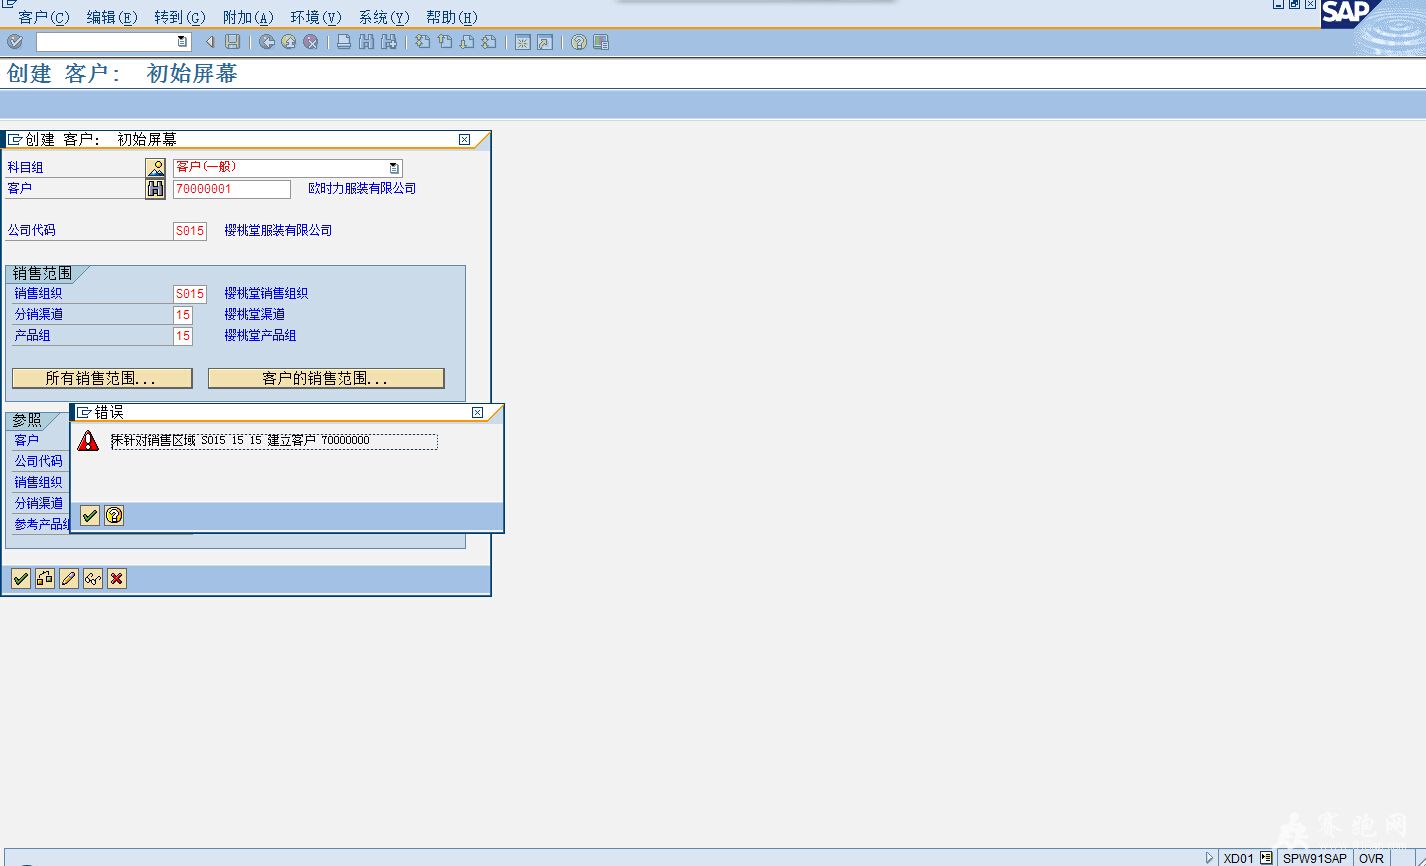Click the 产品组 field containing 15
The width and height of the screenshot is (1426, 866).
[183, 336]
